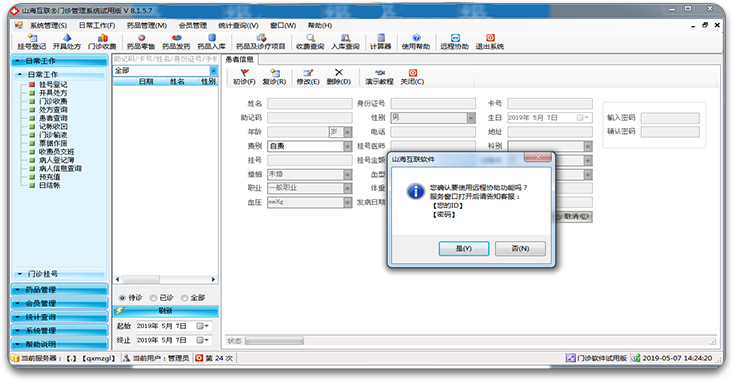This screenshot has width=733, height=381.
Task: Open the 帮助(H) menu
Action: (319, 25)
